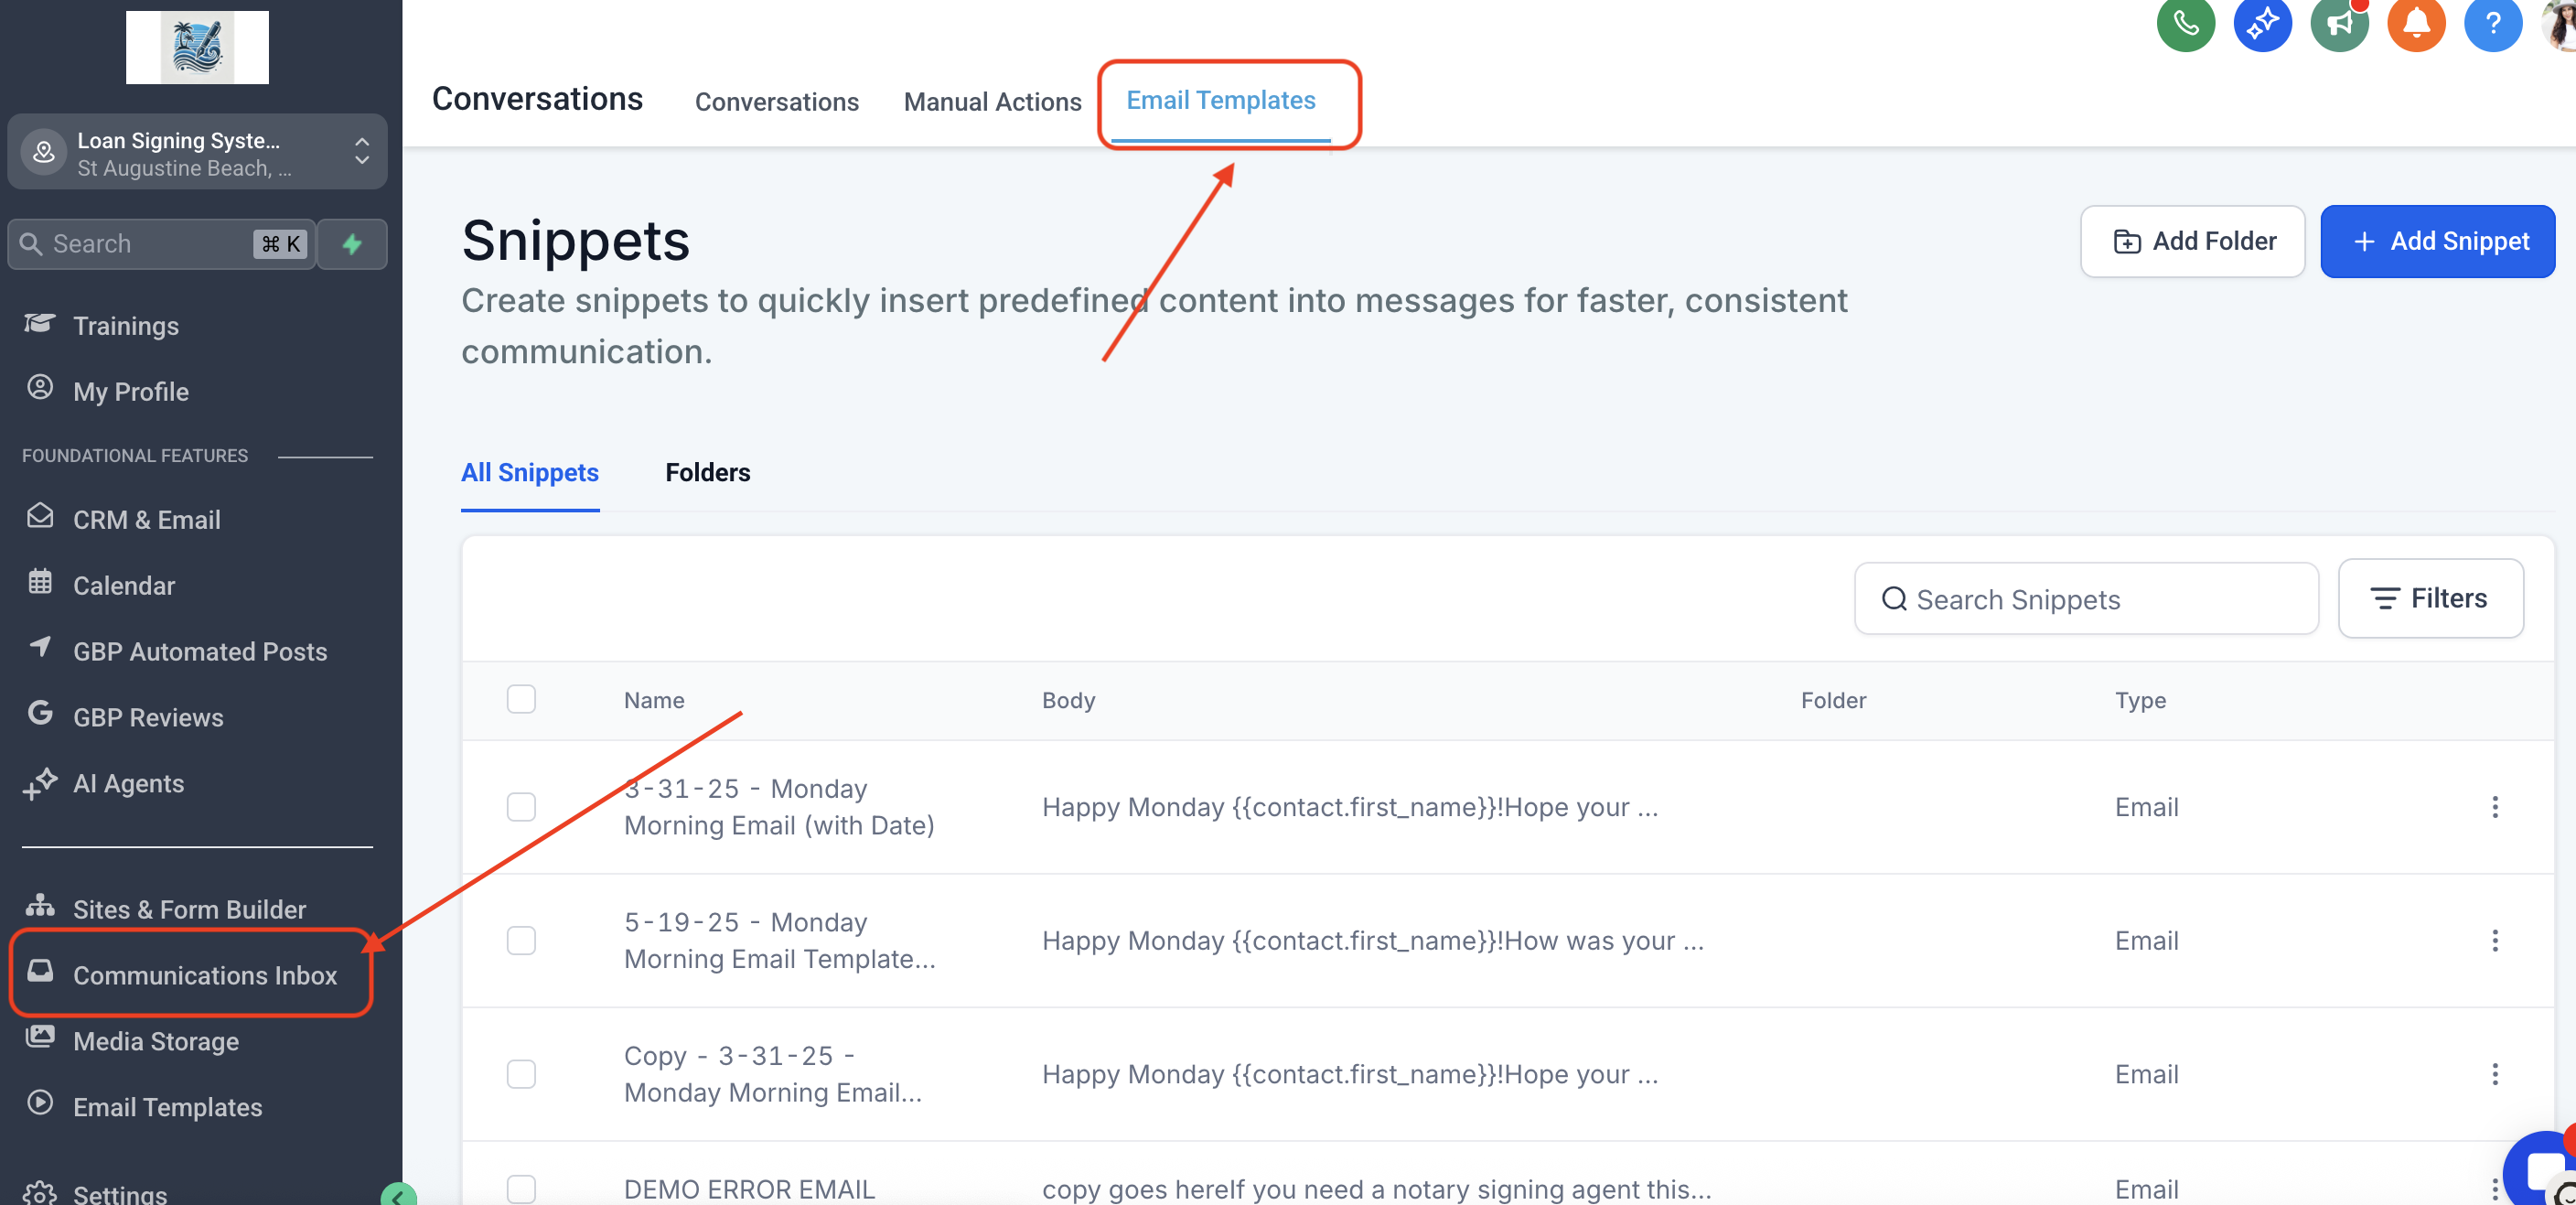Click the green phone dialer icon
This screenshot has width=2576, height=1205.
point(2185,22)
